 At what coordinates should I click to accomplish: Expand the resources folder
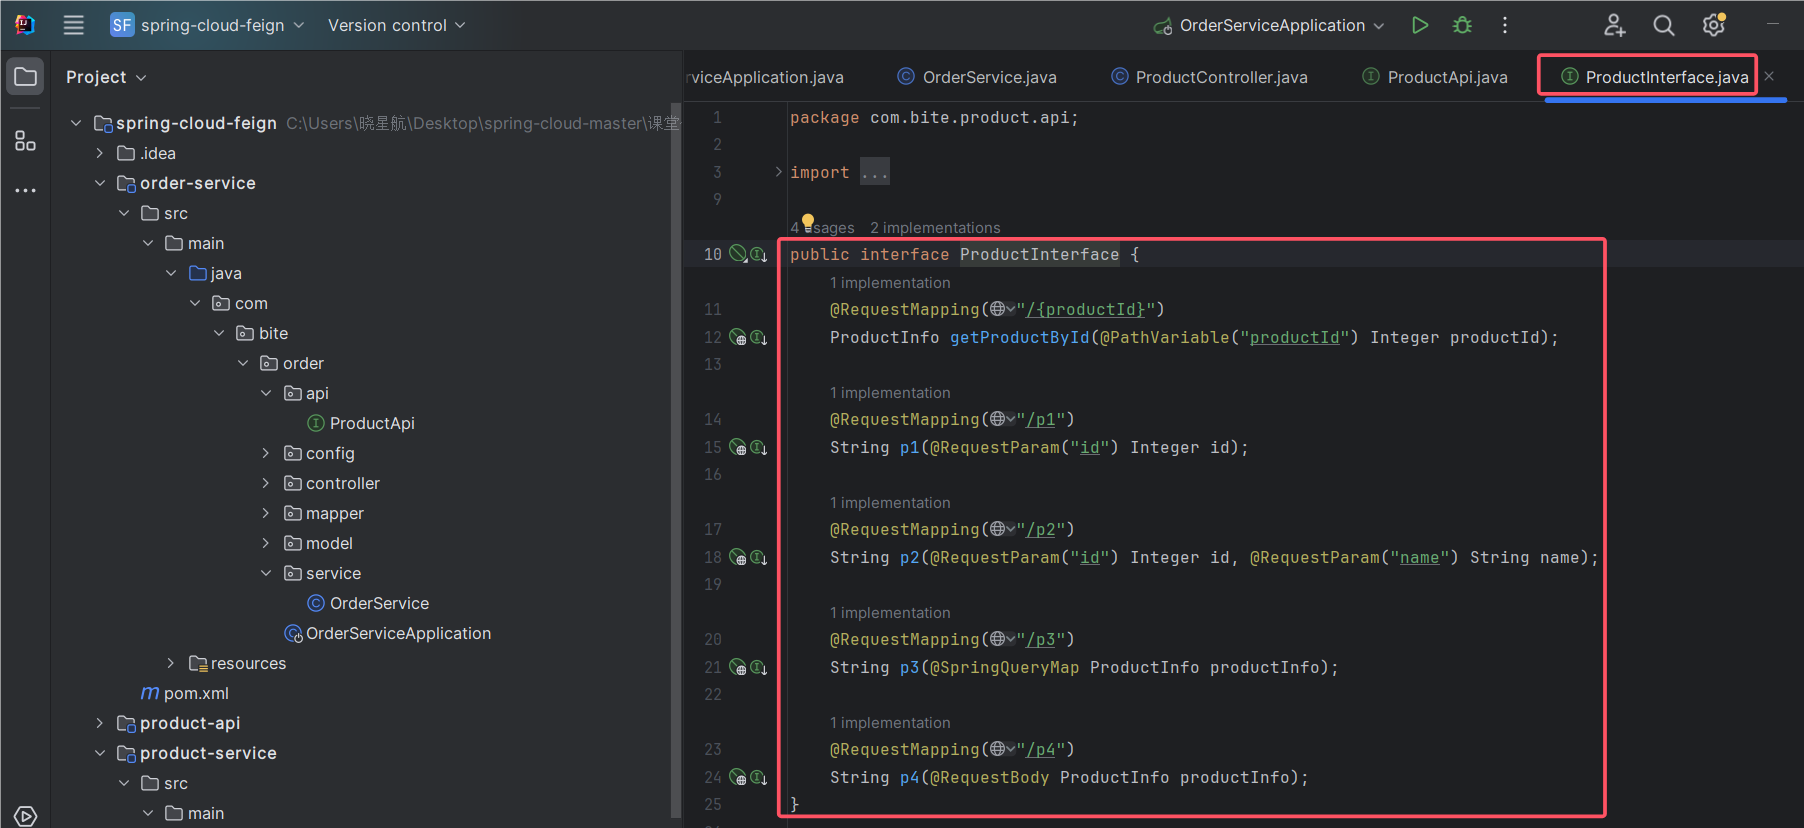(x=170, y=663)
